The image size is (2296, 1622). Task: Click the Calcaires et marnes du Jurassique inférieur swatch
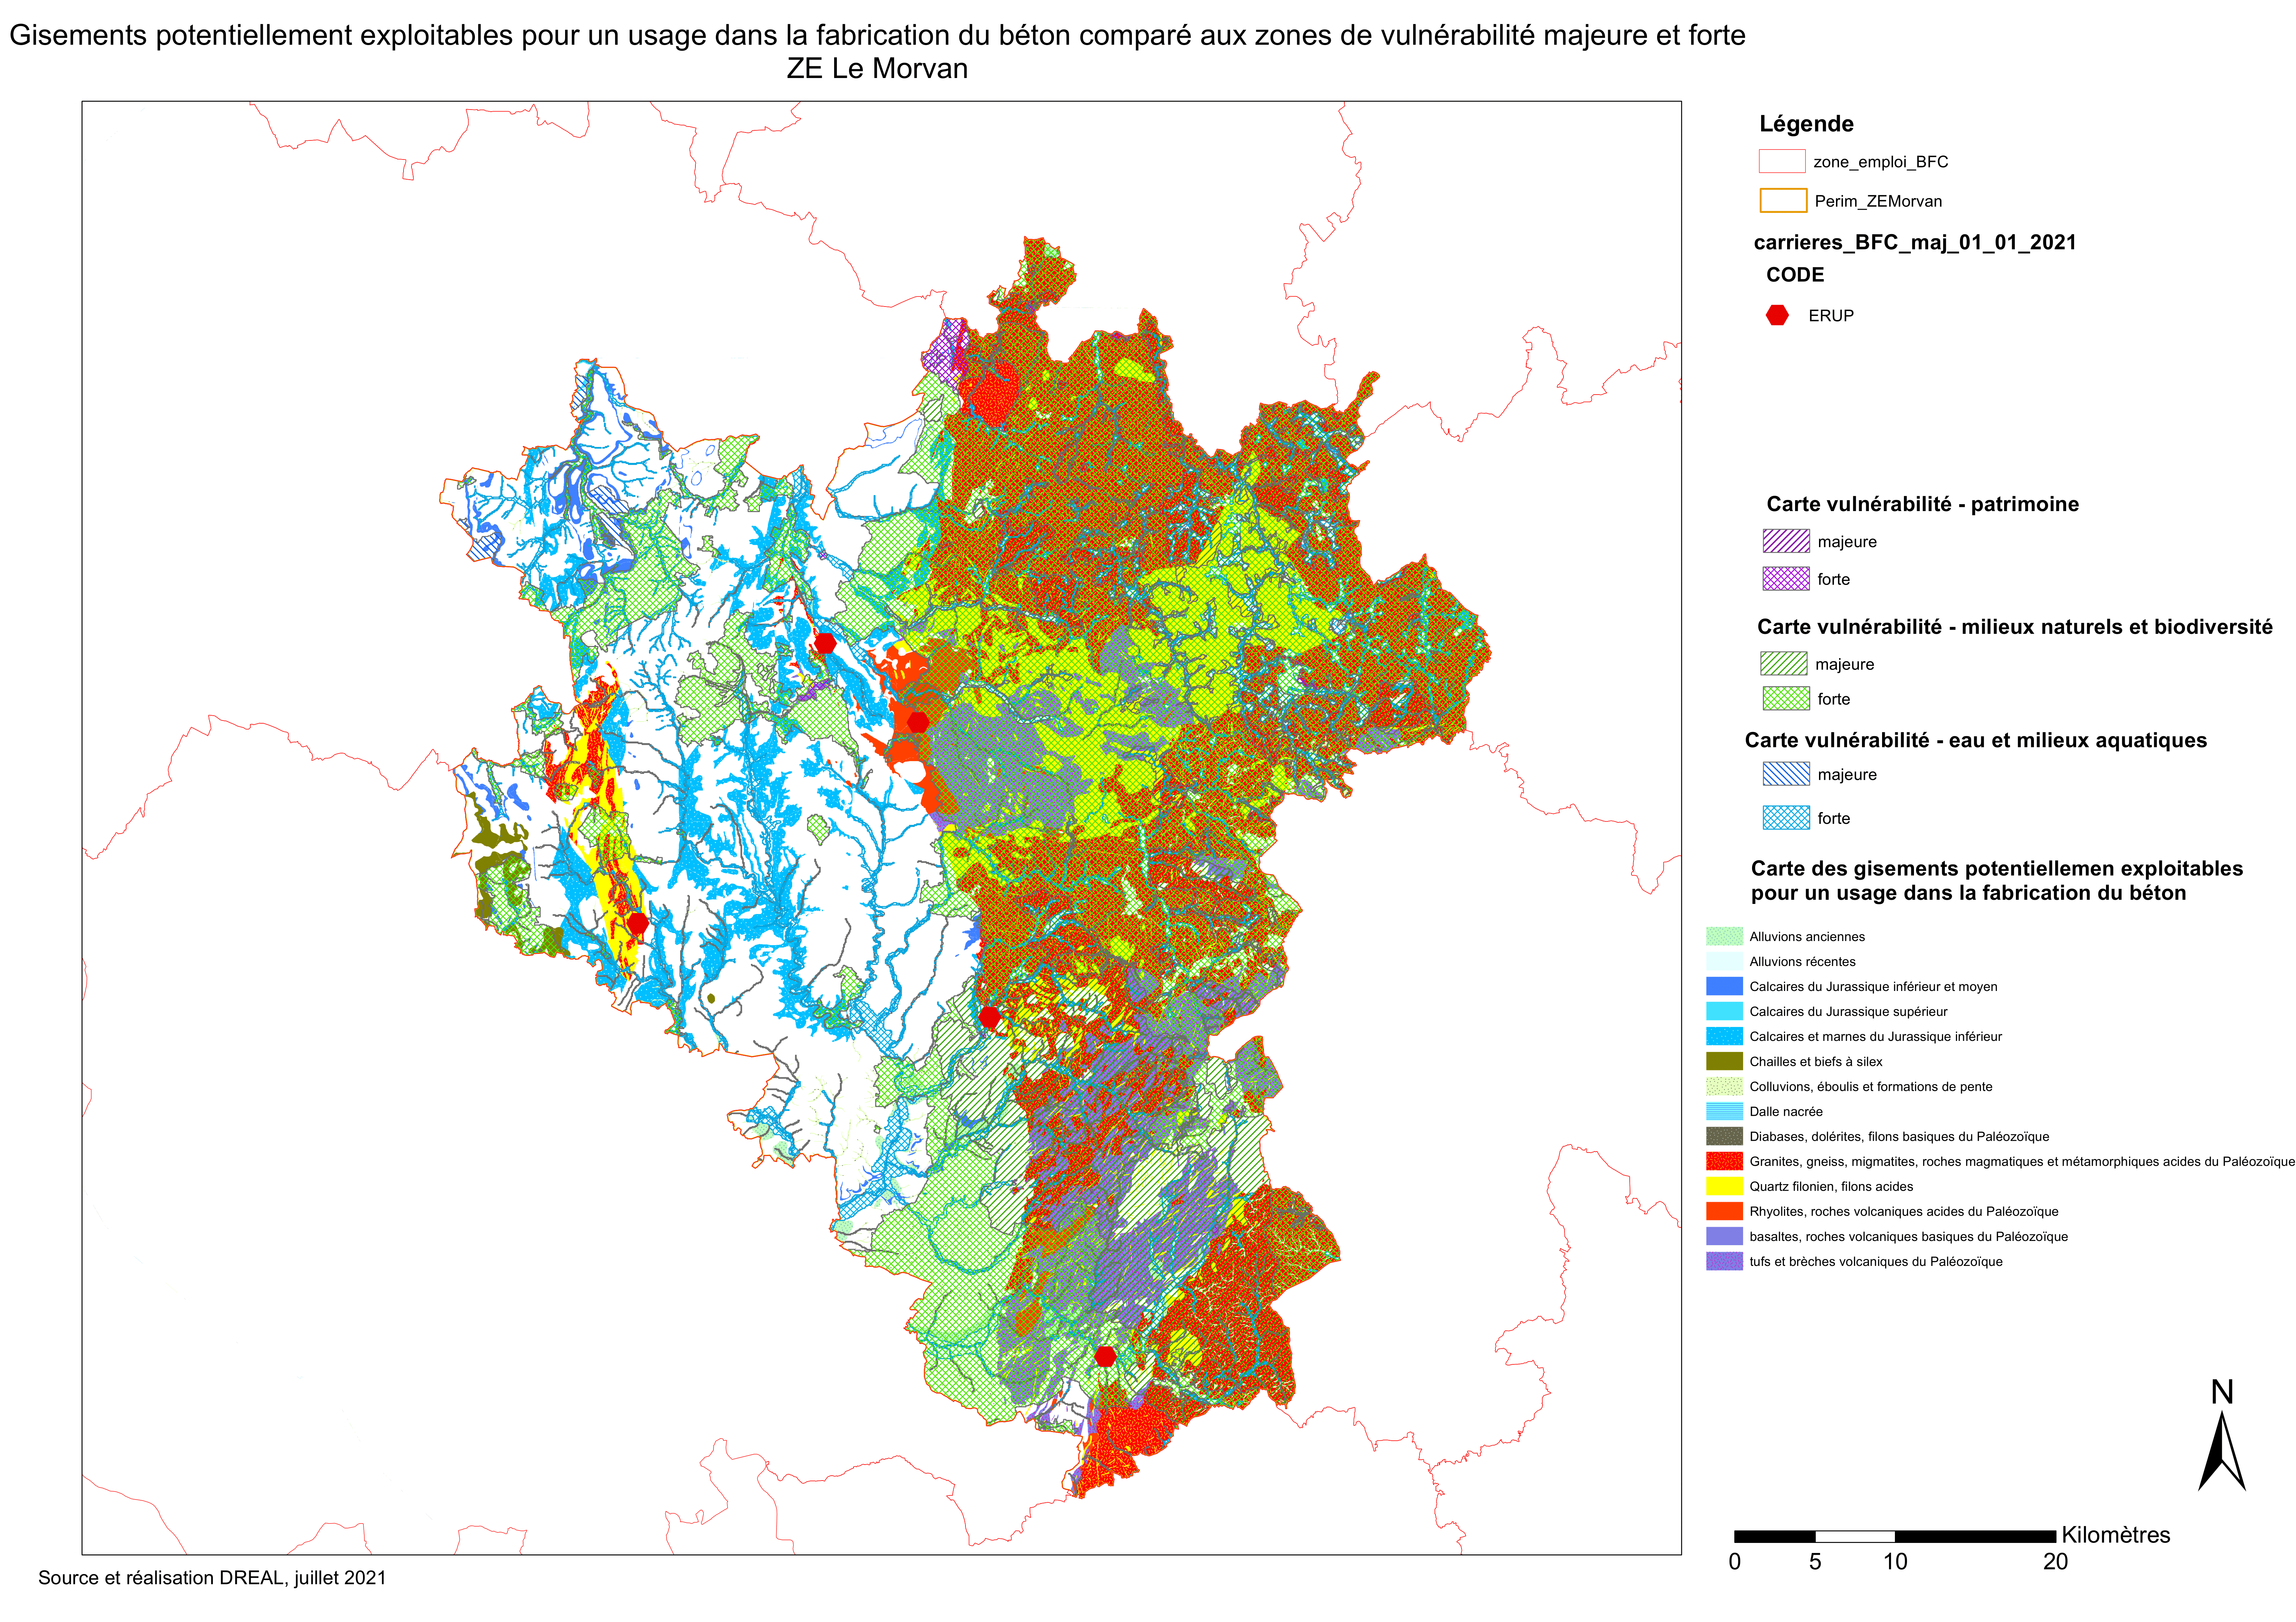point(1724,1036)
